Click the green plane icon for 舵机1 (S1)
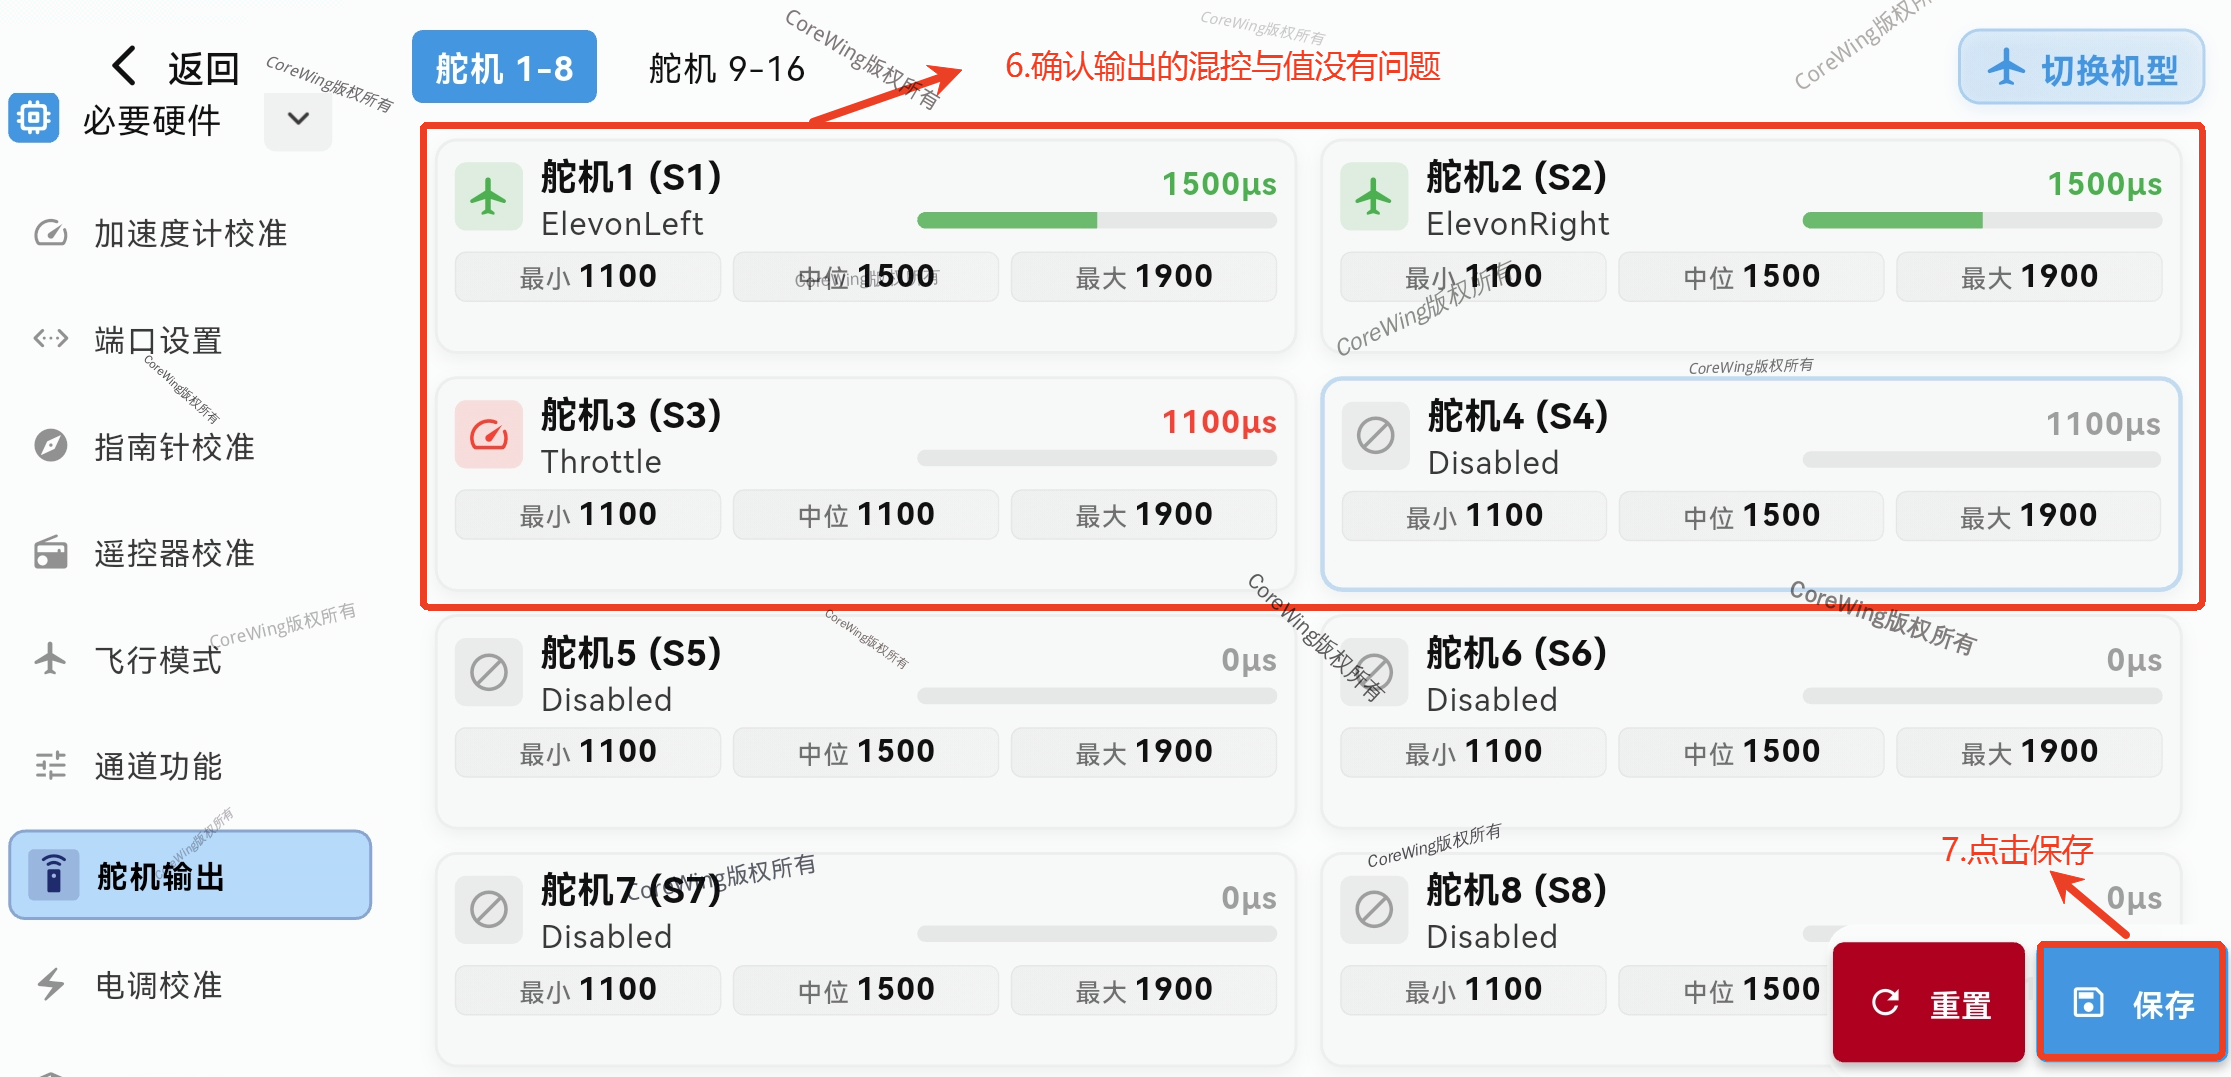The height and width of the screenshot is (1077, 2231). point(488,197)
